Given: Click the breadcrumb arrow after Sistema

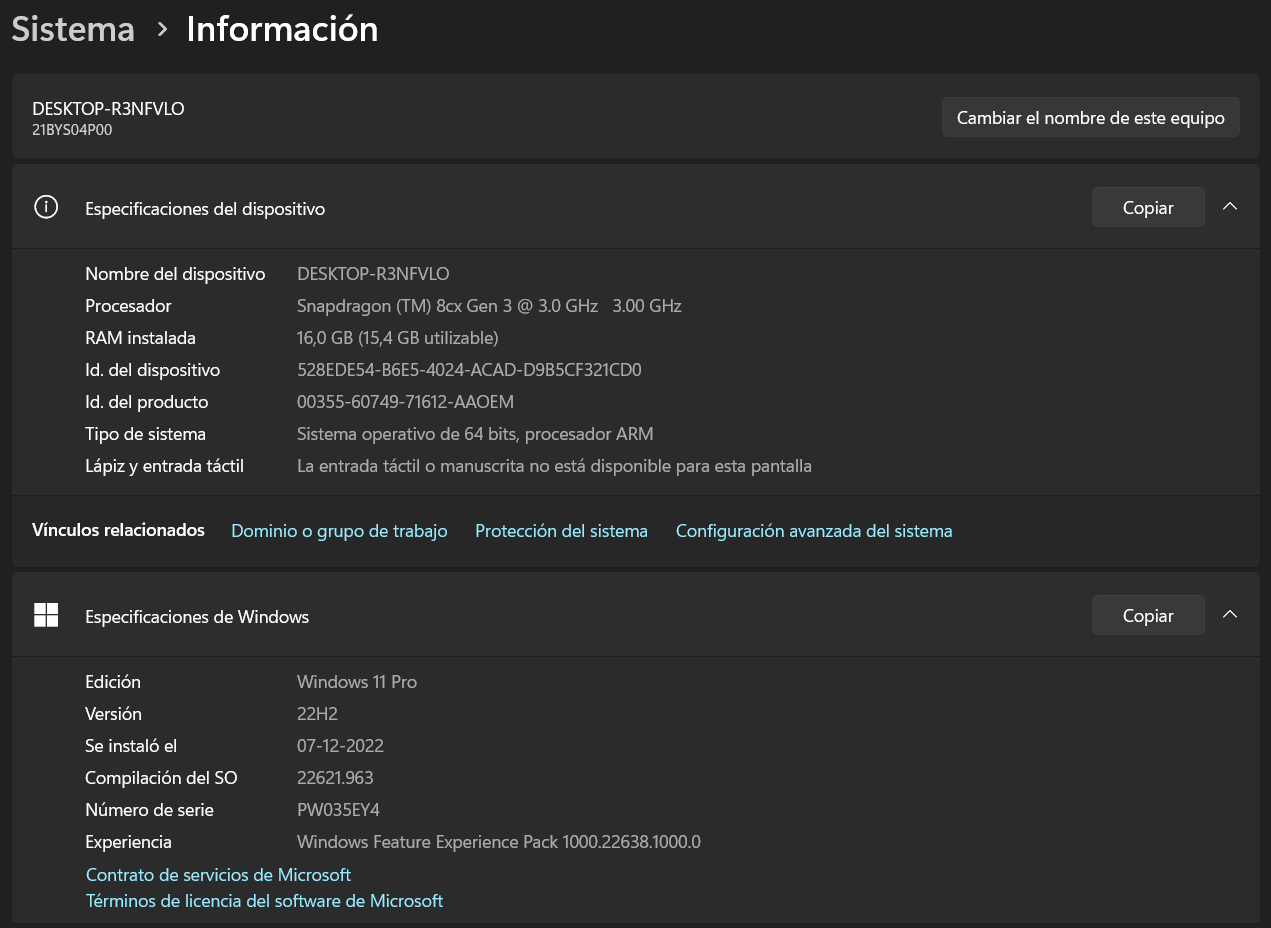Looking at the screenshot, I should point(162,30).
